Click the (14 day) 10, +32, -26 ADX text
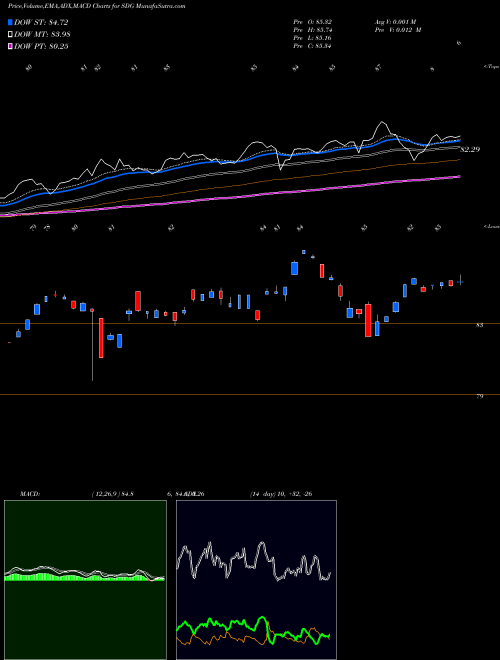Image resolution: width=500 pixels, height=660 pixels. [x=281, y=494]
